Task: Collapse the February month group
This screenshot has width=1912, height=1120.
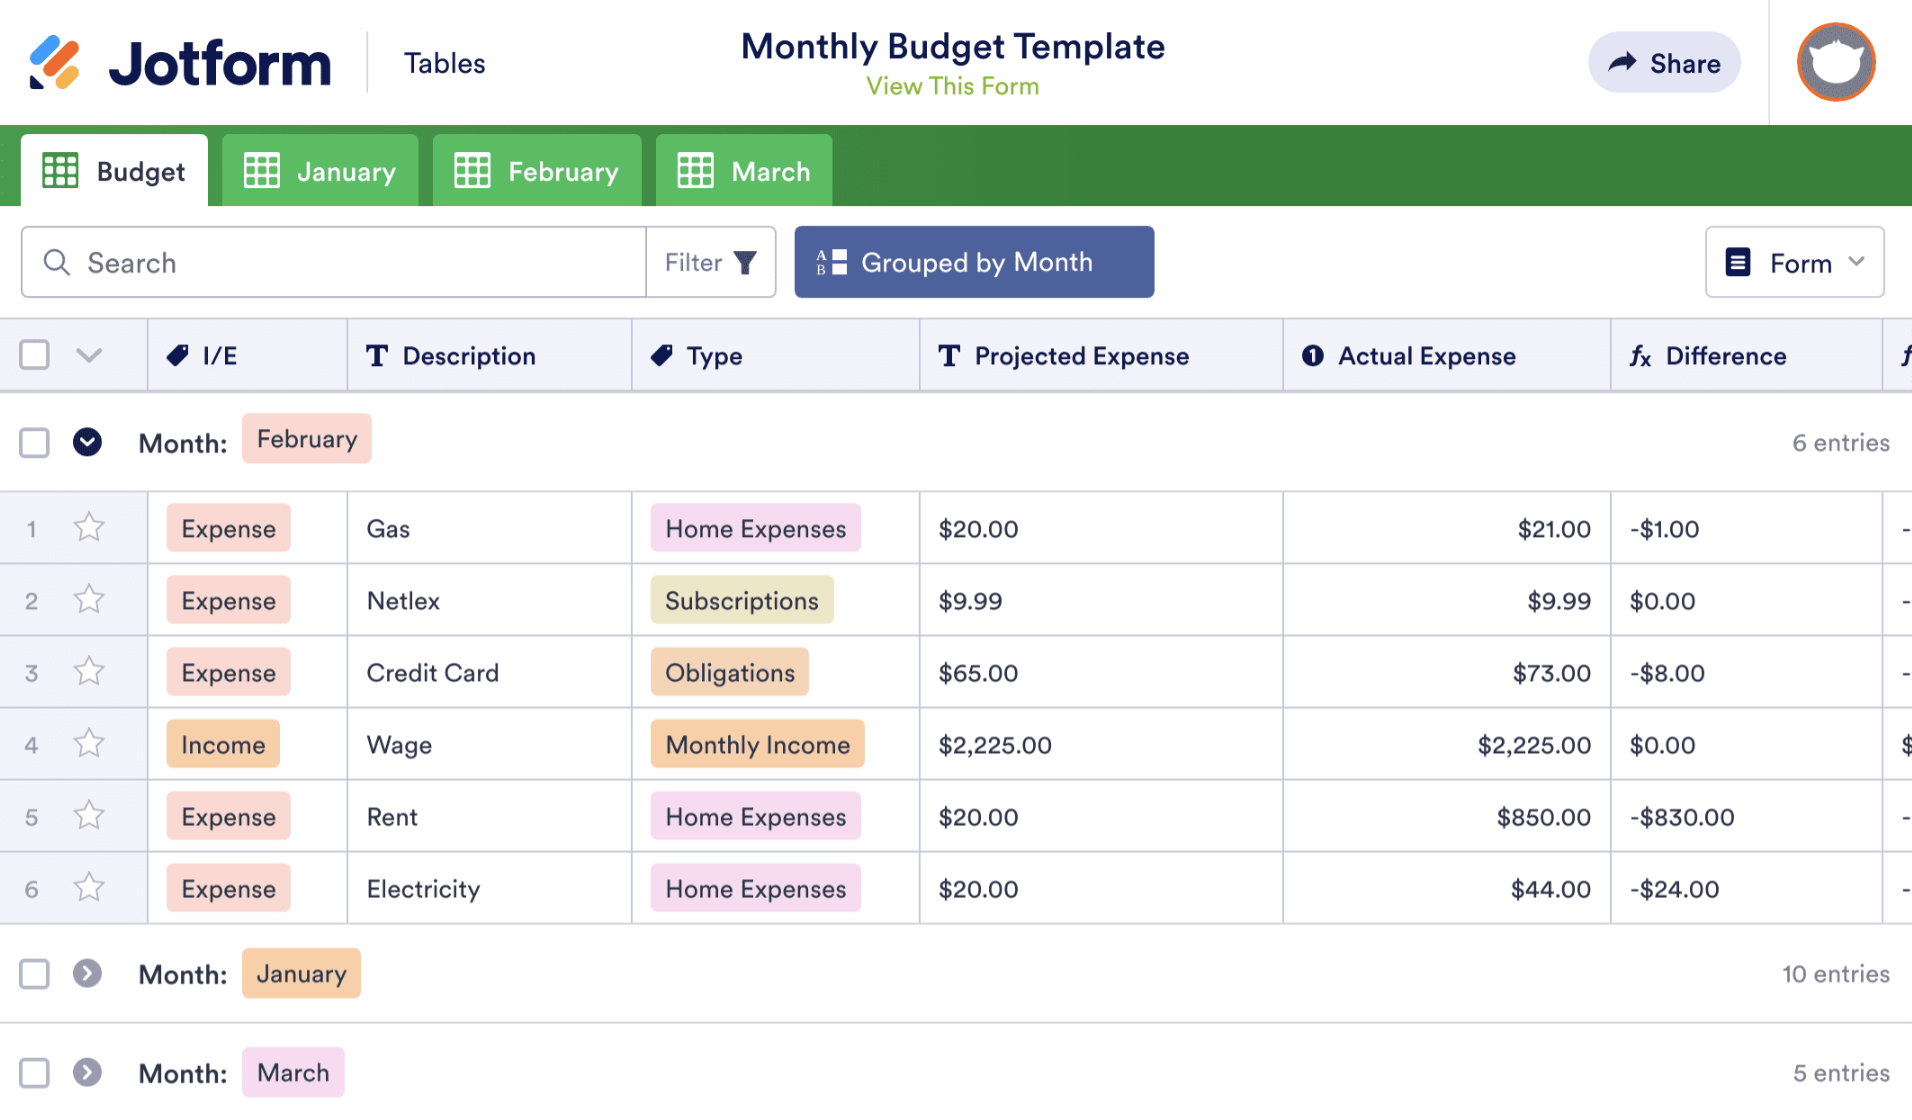Action: point(88,442)
